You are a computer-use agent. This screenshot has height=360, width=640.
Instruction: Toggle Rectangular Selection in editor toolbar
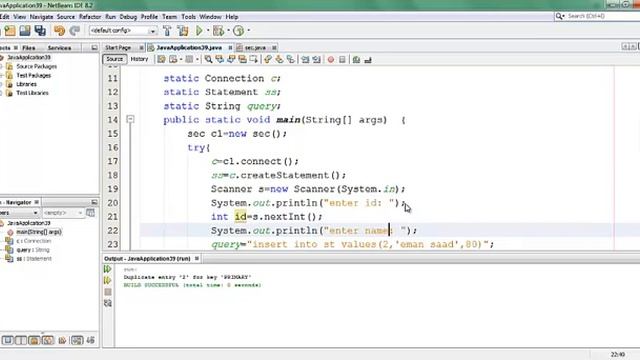pos(253,60)
